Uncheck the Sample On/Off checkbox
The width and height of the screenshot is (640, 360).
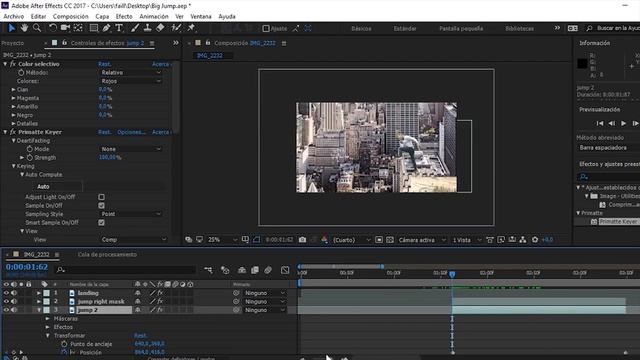(x=101, y=206)
